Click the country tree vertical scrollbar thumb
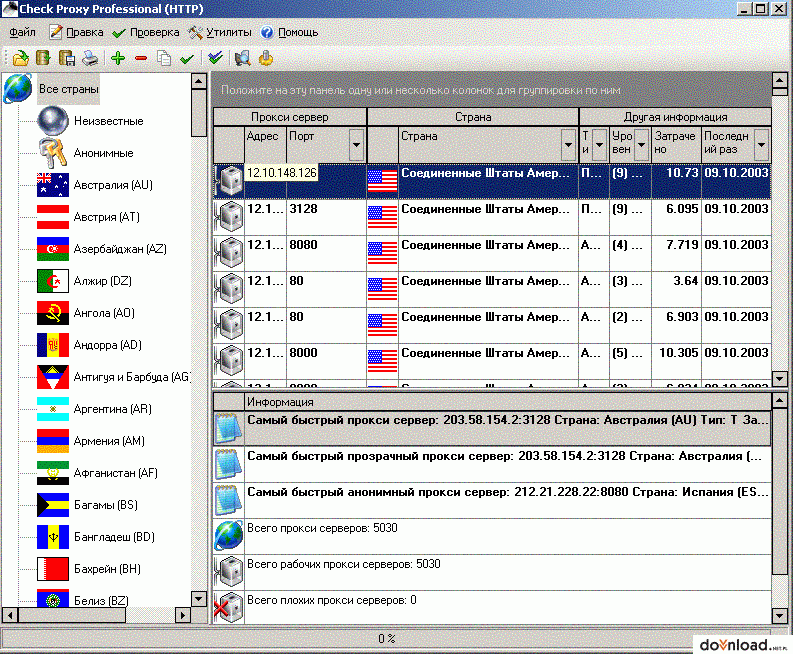 (199, 112)
